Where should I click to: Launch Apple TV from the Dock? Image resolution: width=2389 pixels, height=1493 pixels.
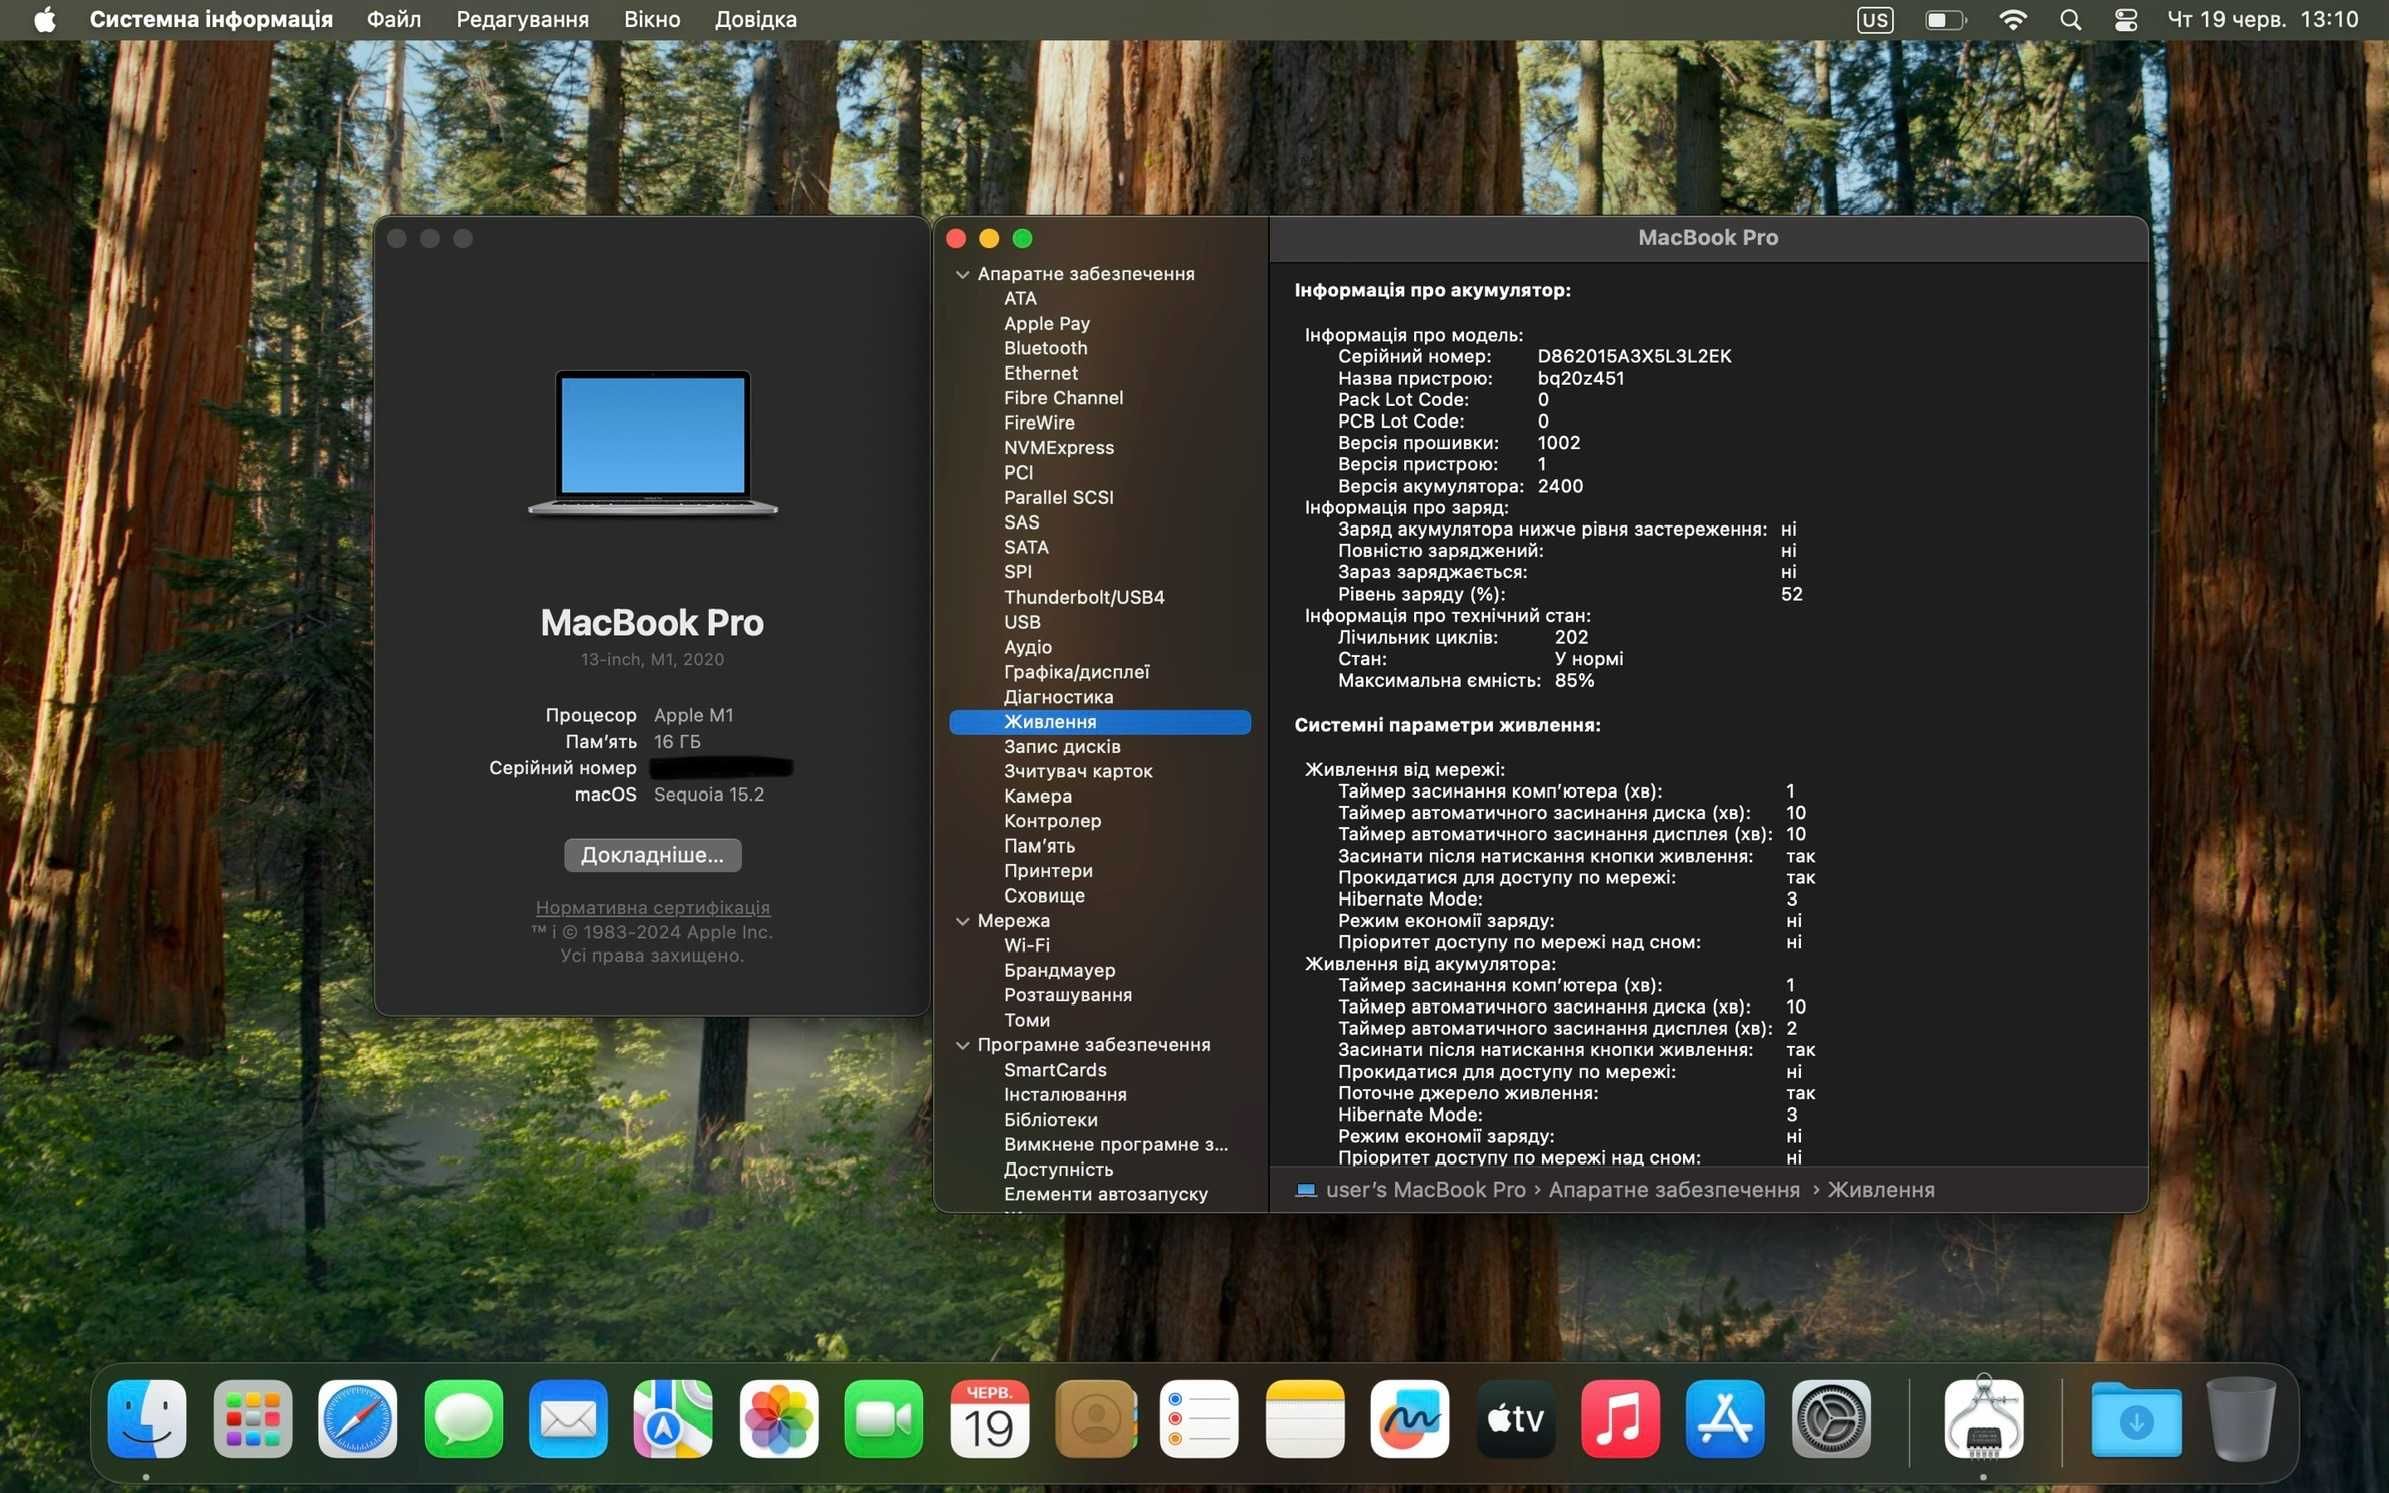1516,1418
